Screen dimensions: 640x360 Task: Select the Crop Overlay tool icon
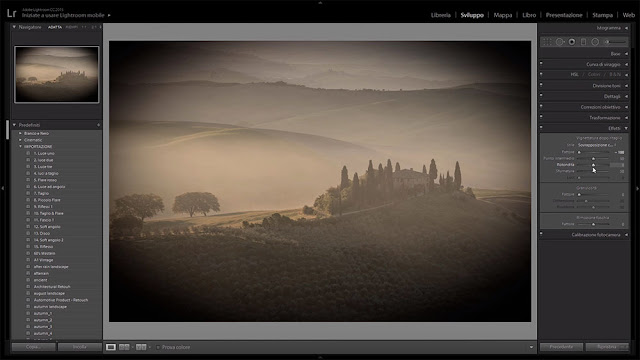click(x=547, y=42)
